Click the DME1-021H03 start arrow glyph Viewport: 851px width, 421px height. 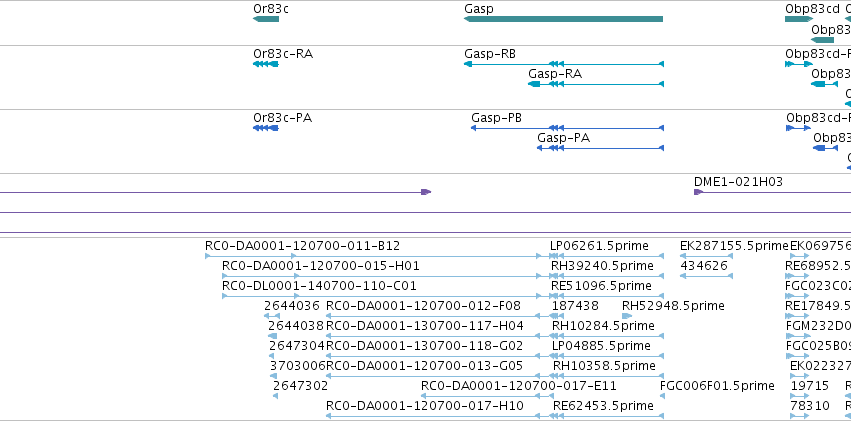coord(698,192)
